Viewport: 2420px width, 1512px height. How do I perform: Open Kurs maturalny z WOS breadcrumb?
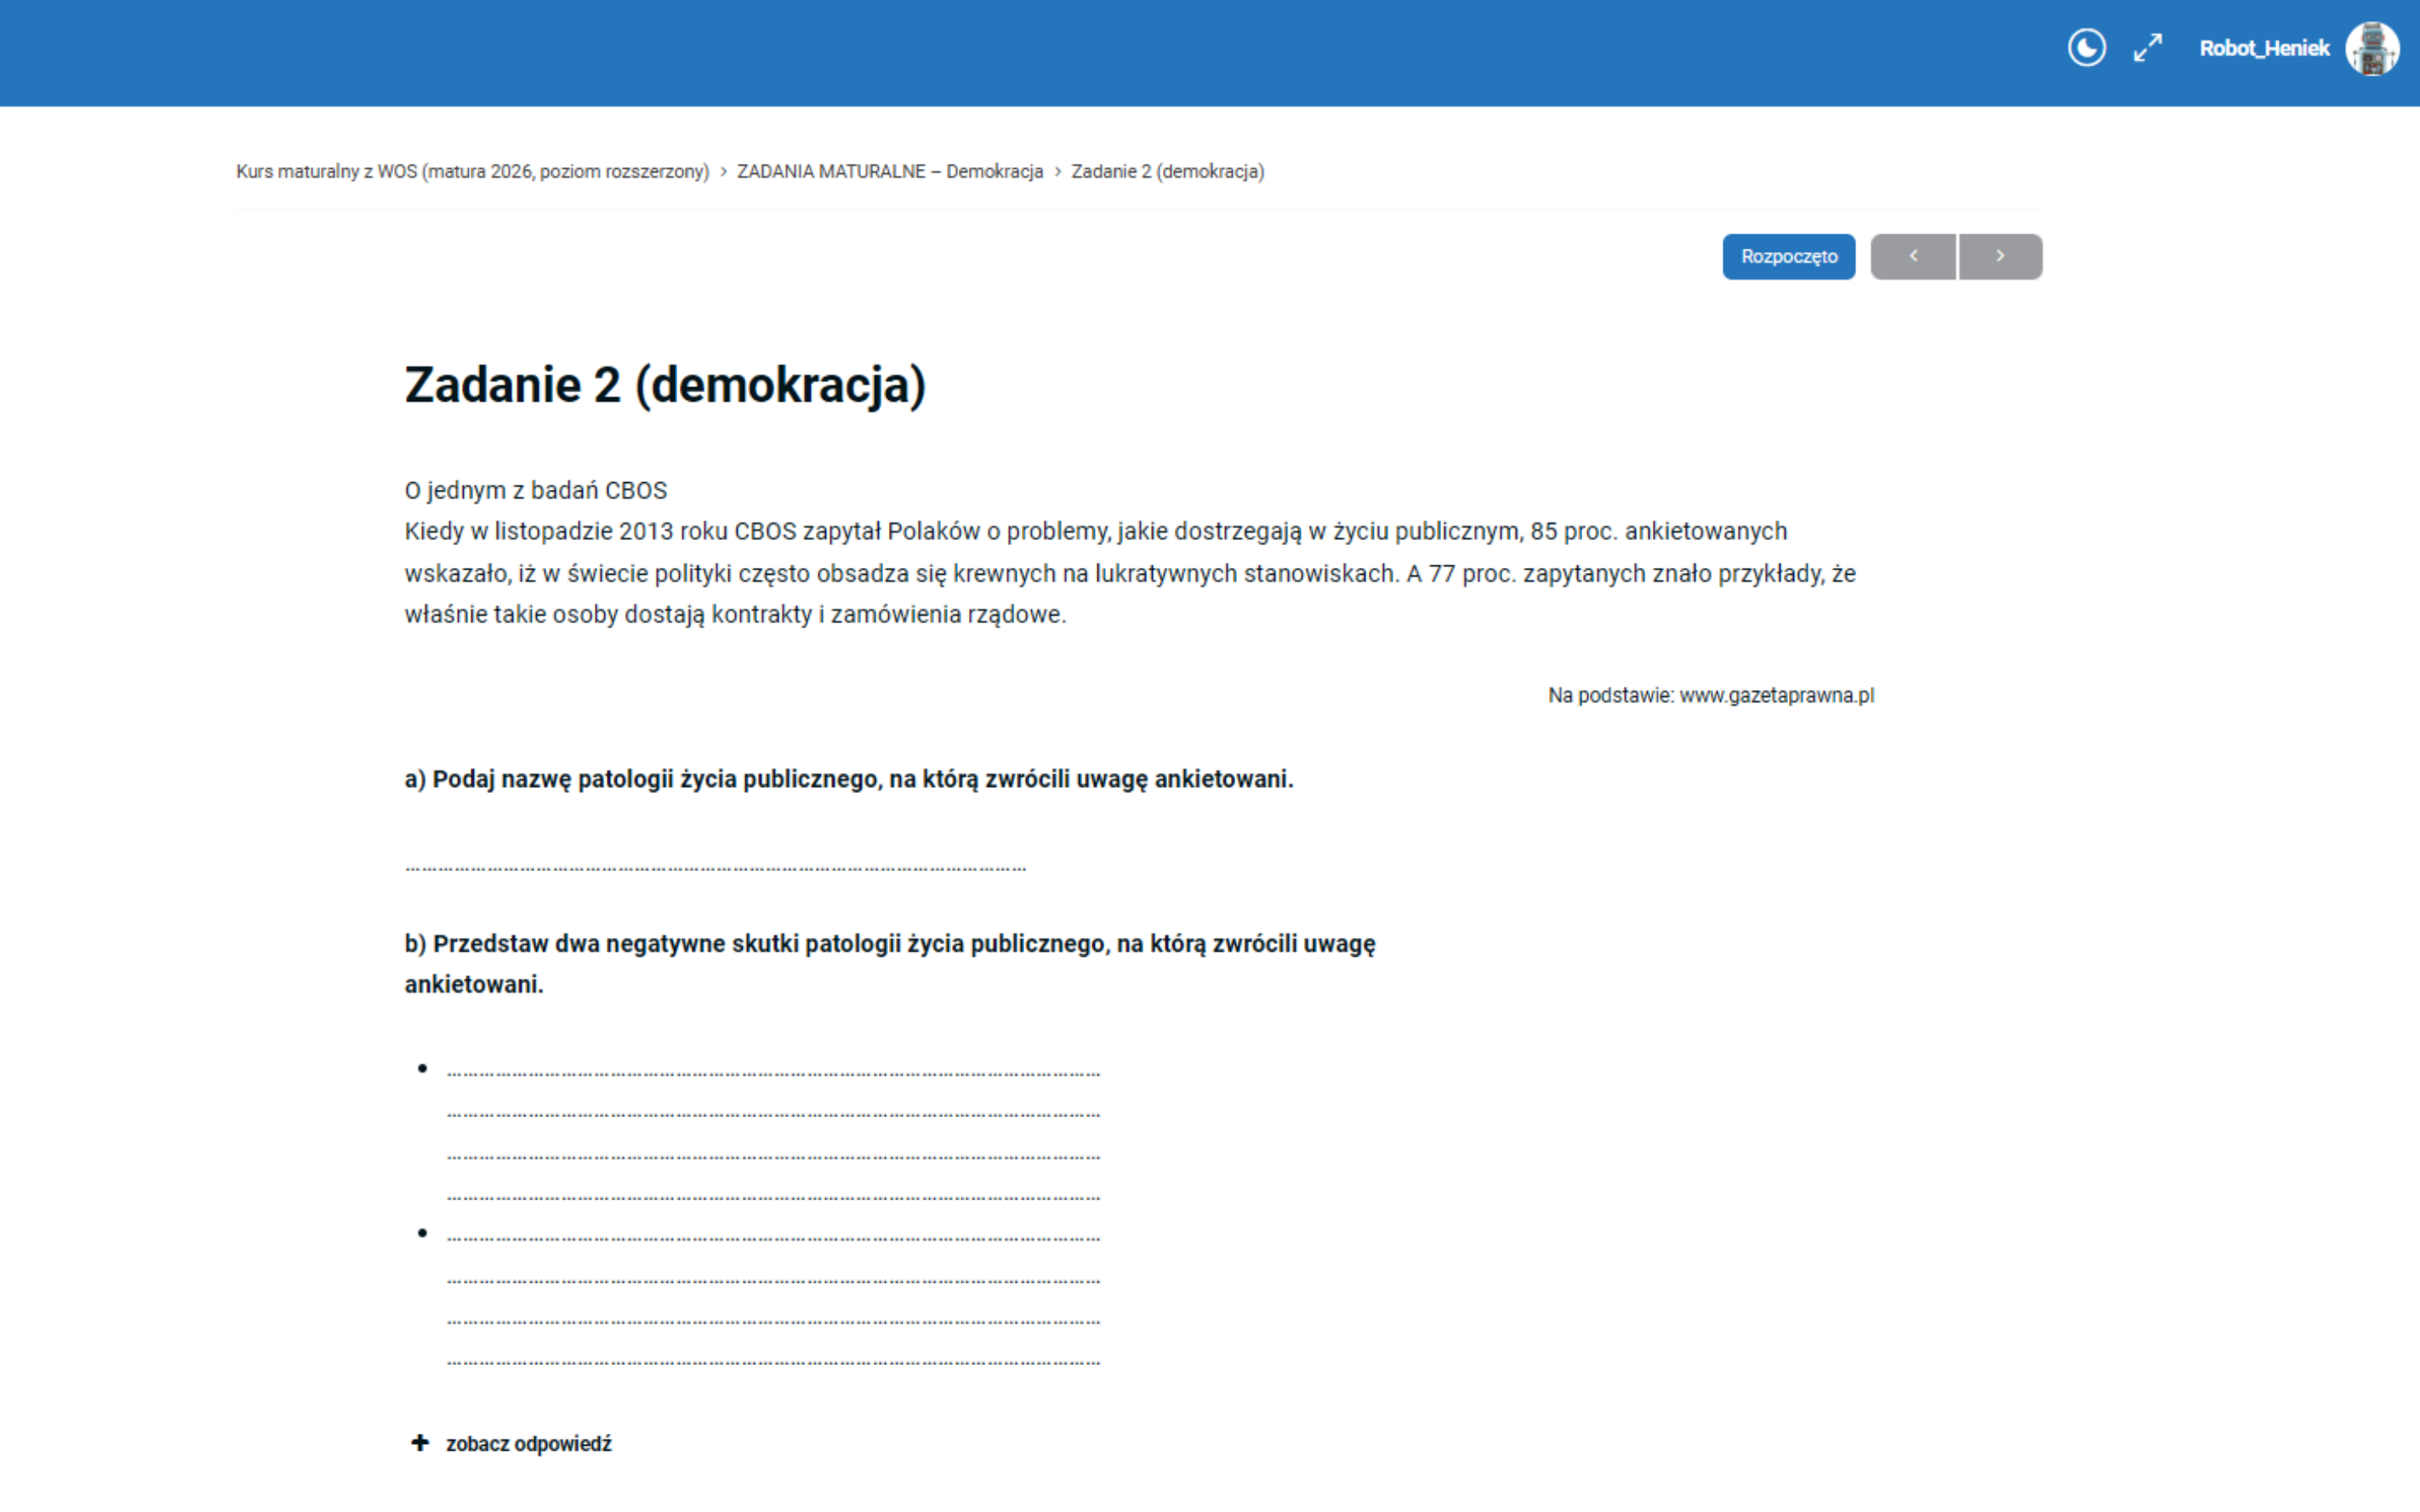[472, 171]
